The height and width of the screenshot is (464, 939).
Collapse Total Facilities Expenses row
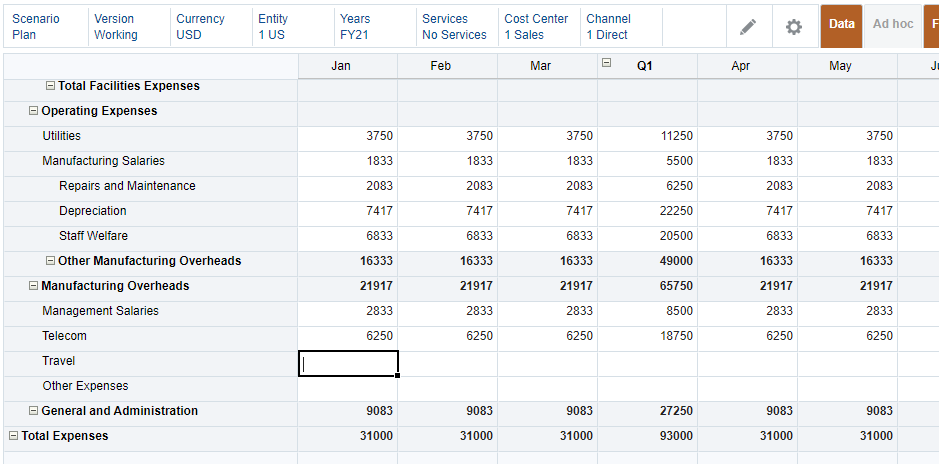[51, 86]
